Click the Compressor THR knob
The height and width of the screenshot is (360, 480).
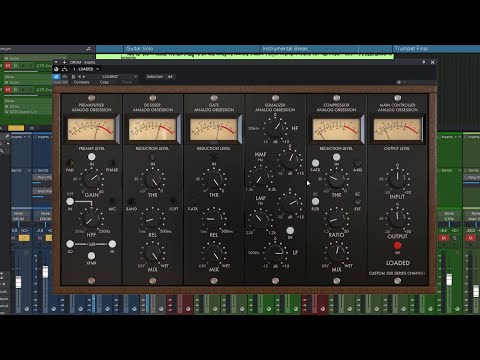tap(336, 180)
